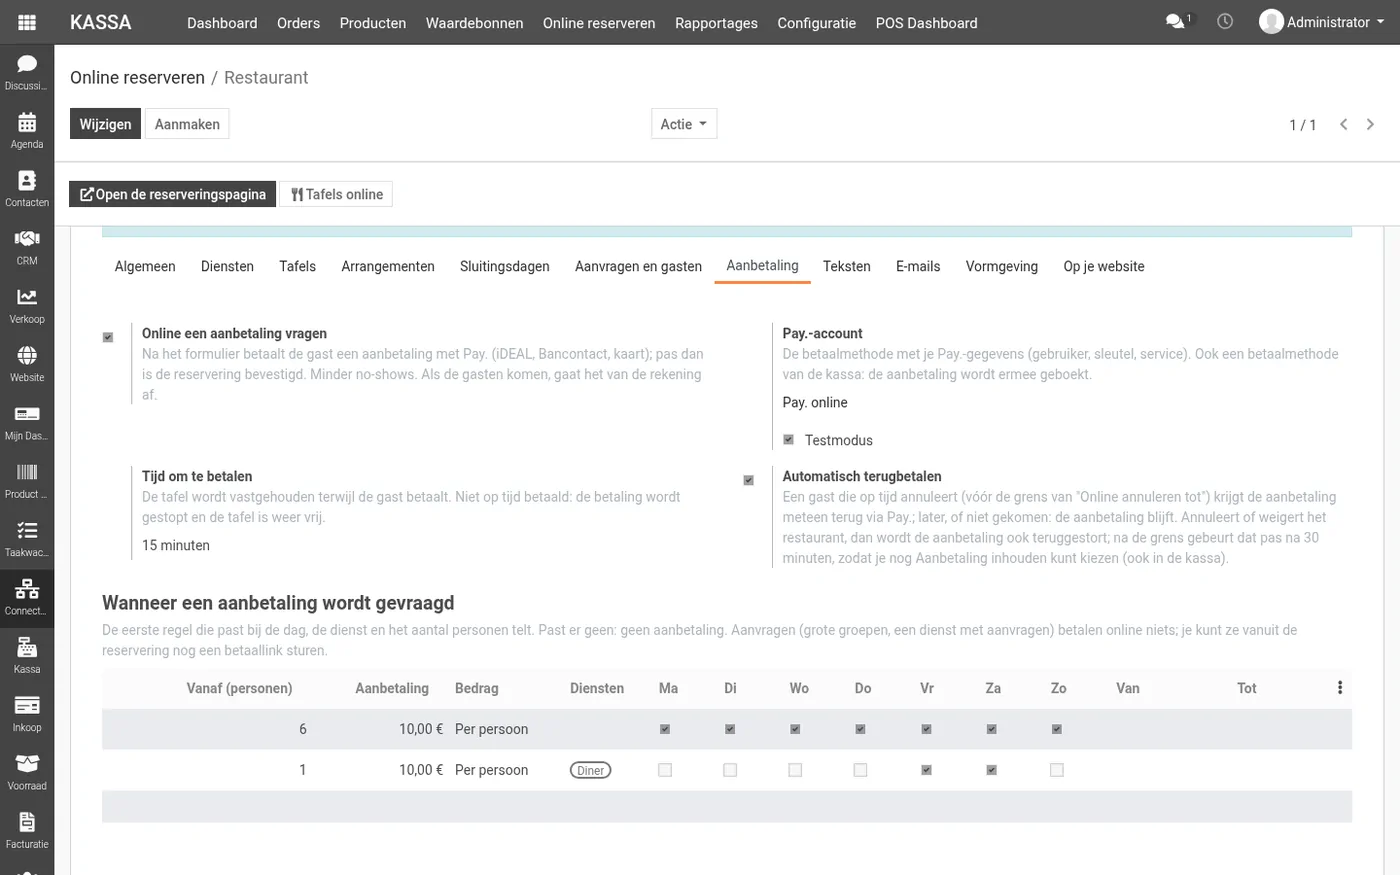Select the Diner tag in second row
The width and height of the screenshot is (1400, 875).
pyautogui.click(x=591, y=770)
